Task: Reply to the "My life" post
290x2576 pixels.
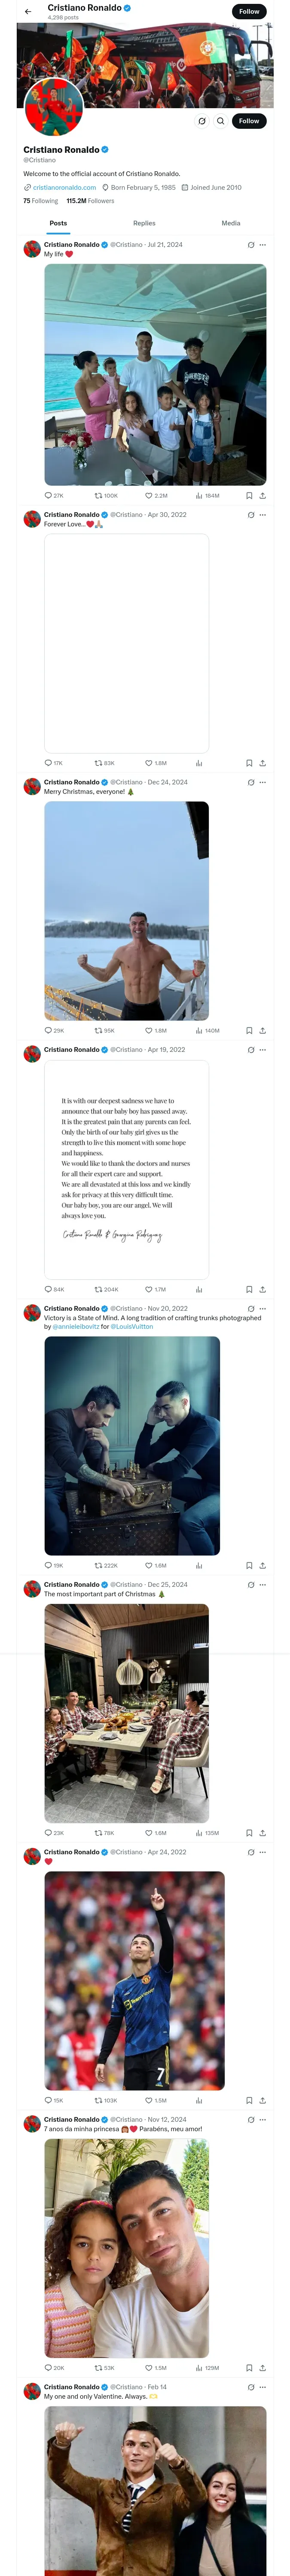Action: pyautogui.click(x=48, y=495)
